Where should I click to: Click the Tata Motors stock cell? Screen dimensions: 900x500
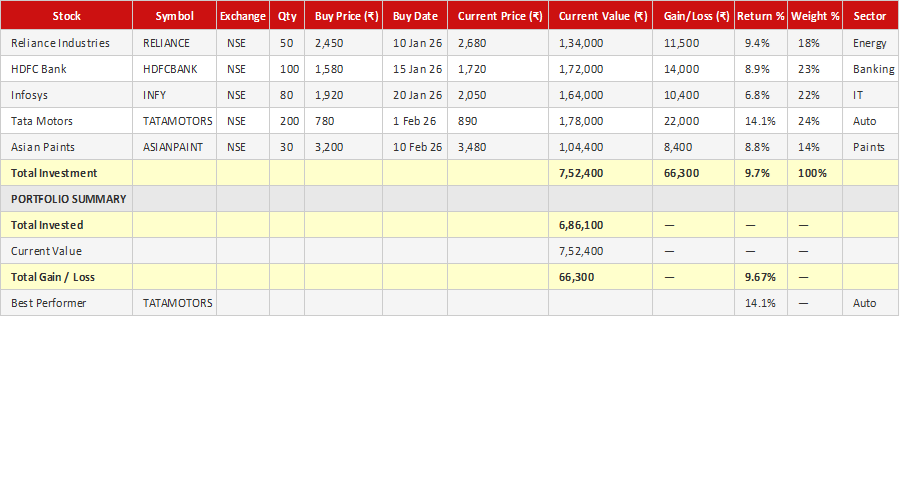tap(67, 121)
